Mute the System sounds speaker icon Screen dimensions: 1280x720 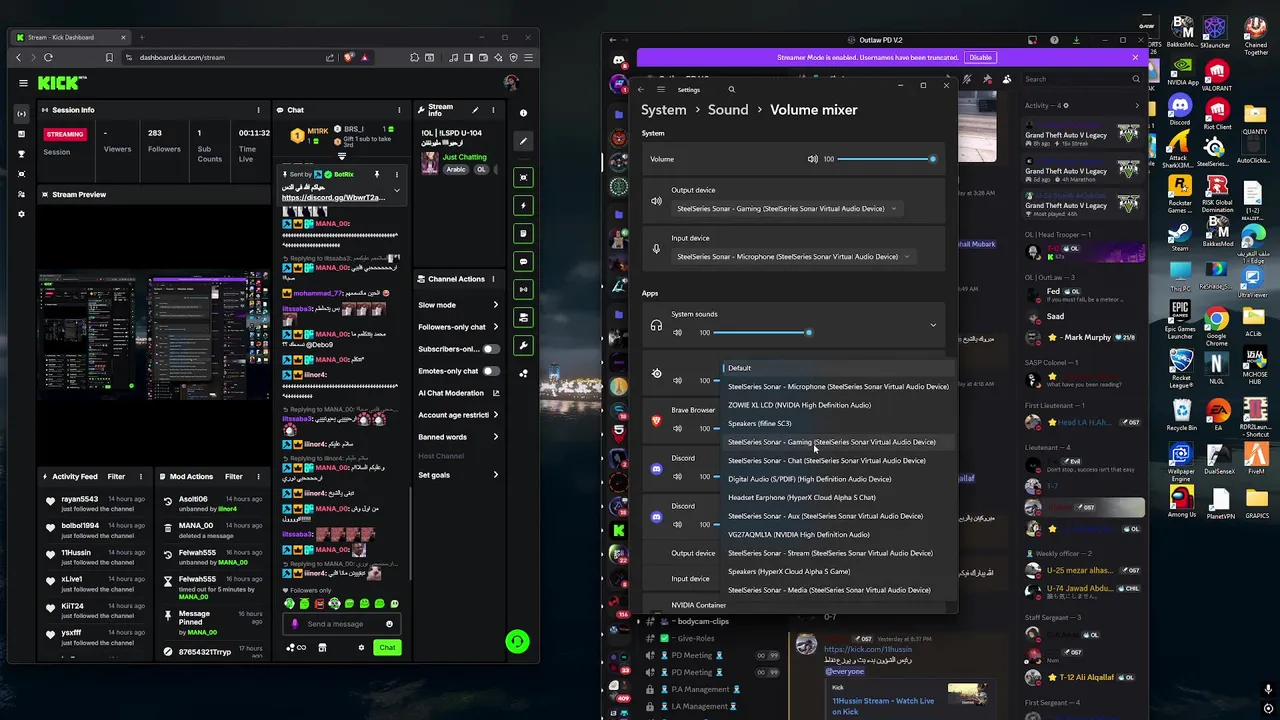677,333
